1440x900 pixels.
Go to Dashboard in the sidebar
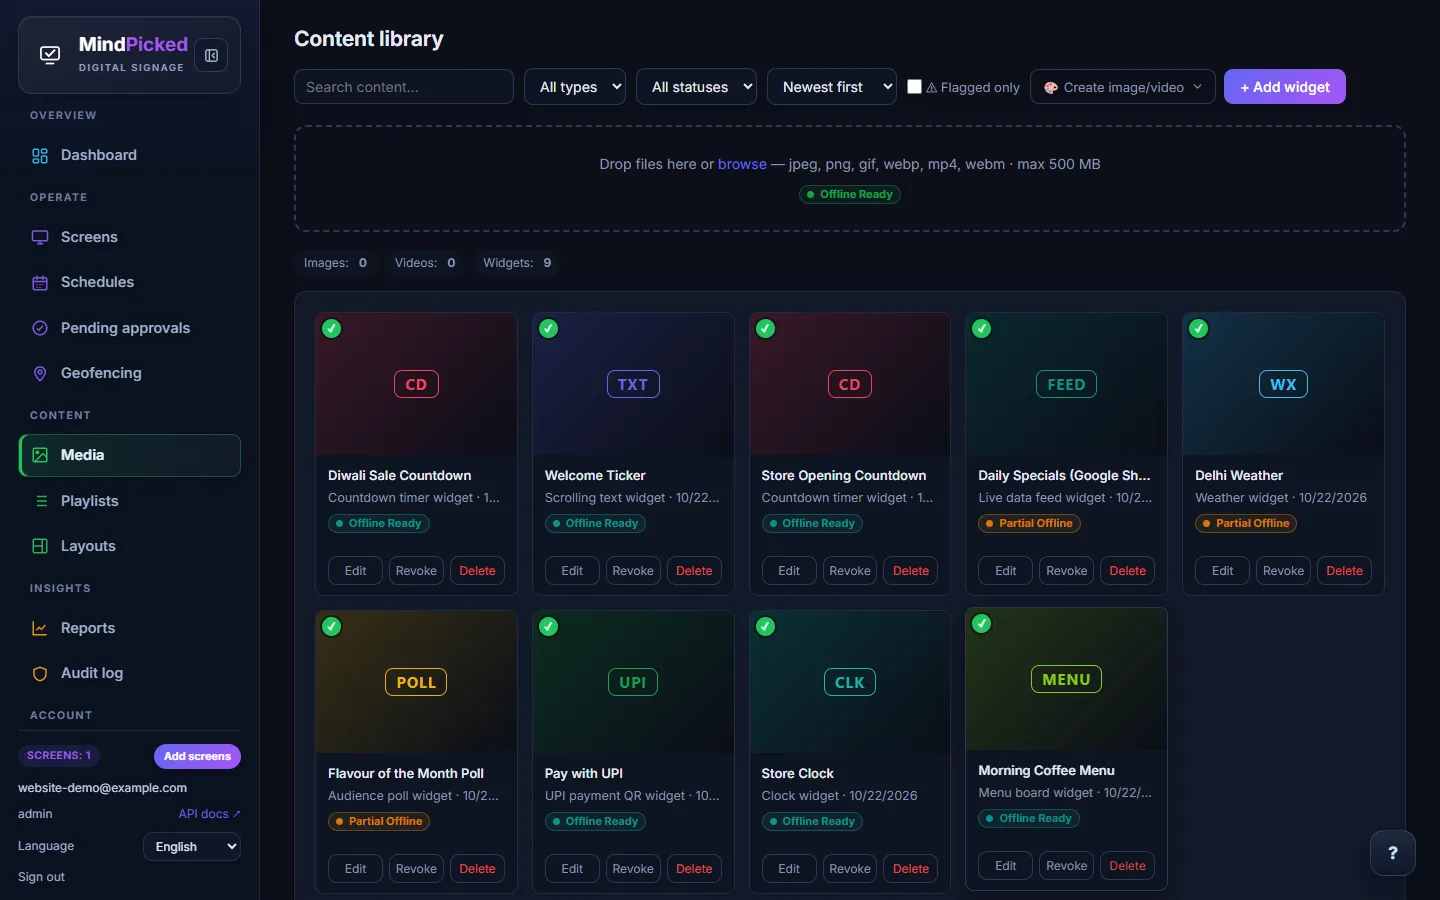[129, 155]
